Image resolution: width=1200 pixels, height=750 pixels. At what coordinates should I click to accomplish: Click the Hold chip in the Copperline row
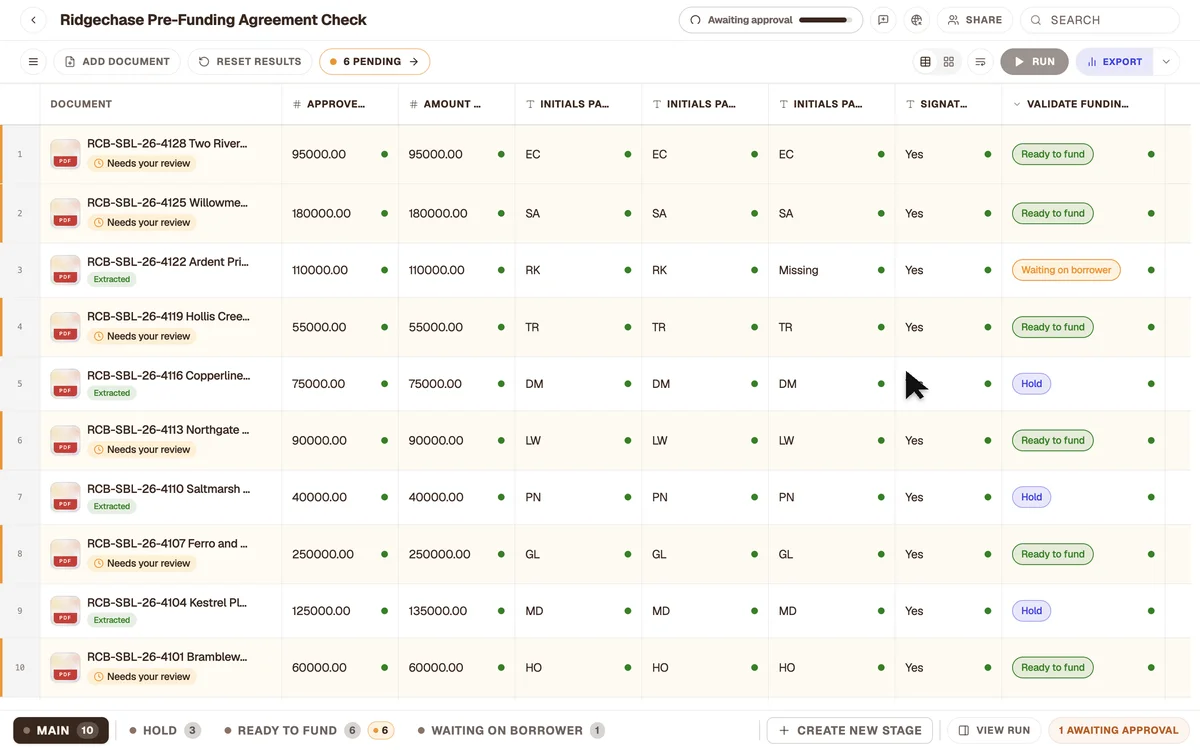point(1031,384)
